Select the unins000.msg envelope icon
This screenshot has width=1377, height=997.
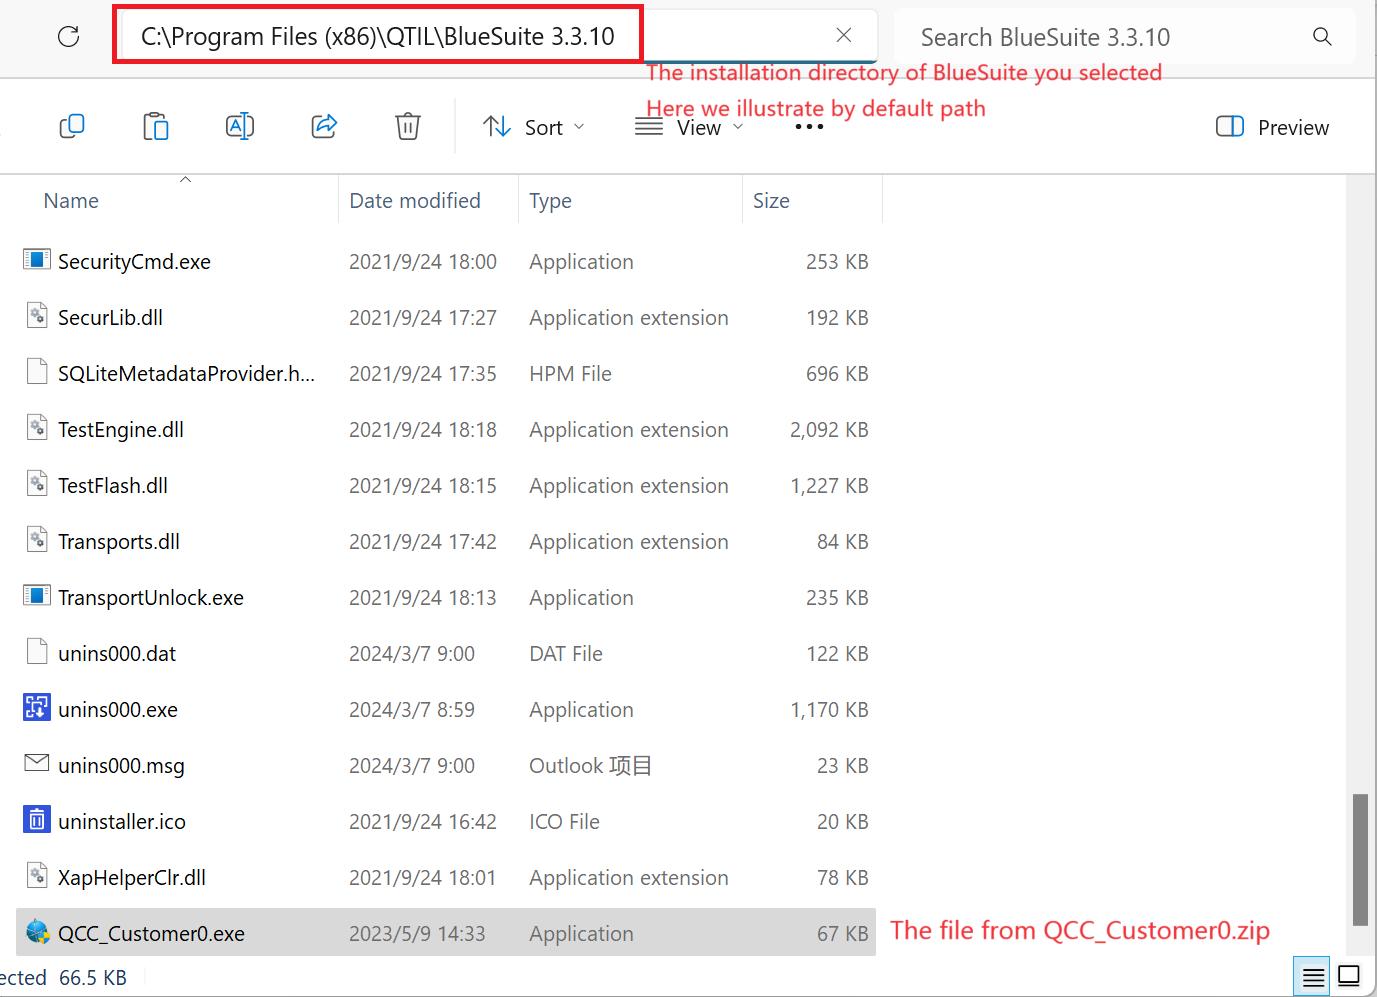point(37,763)
